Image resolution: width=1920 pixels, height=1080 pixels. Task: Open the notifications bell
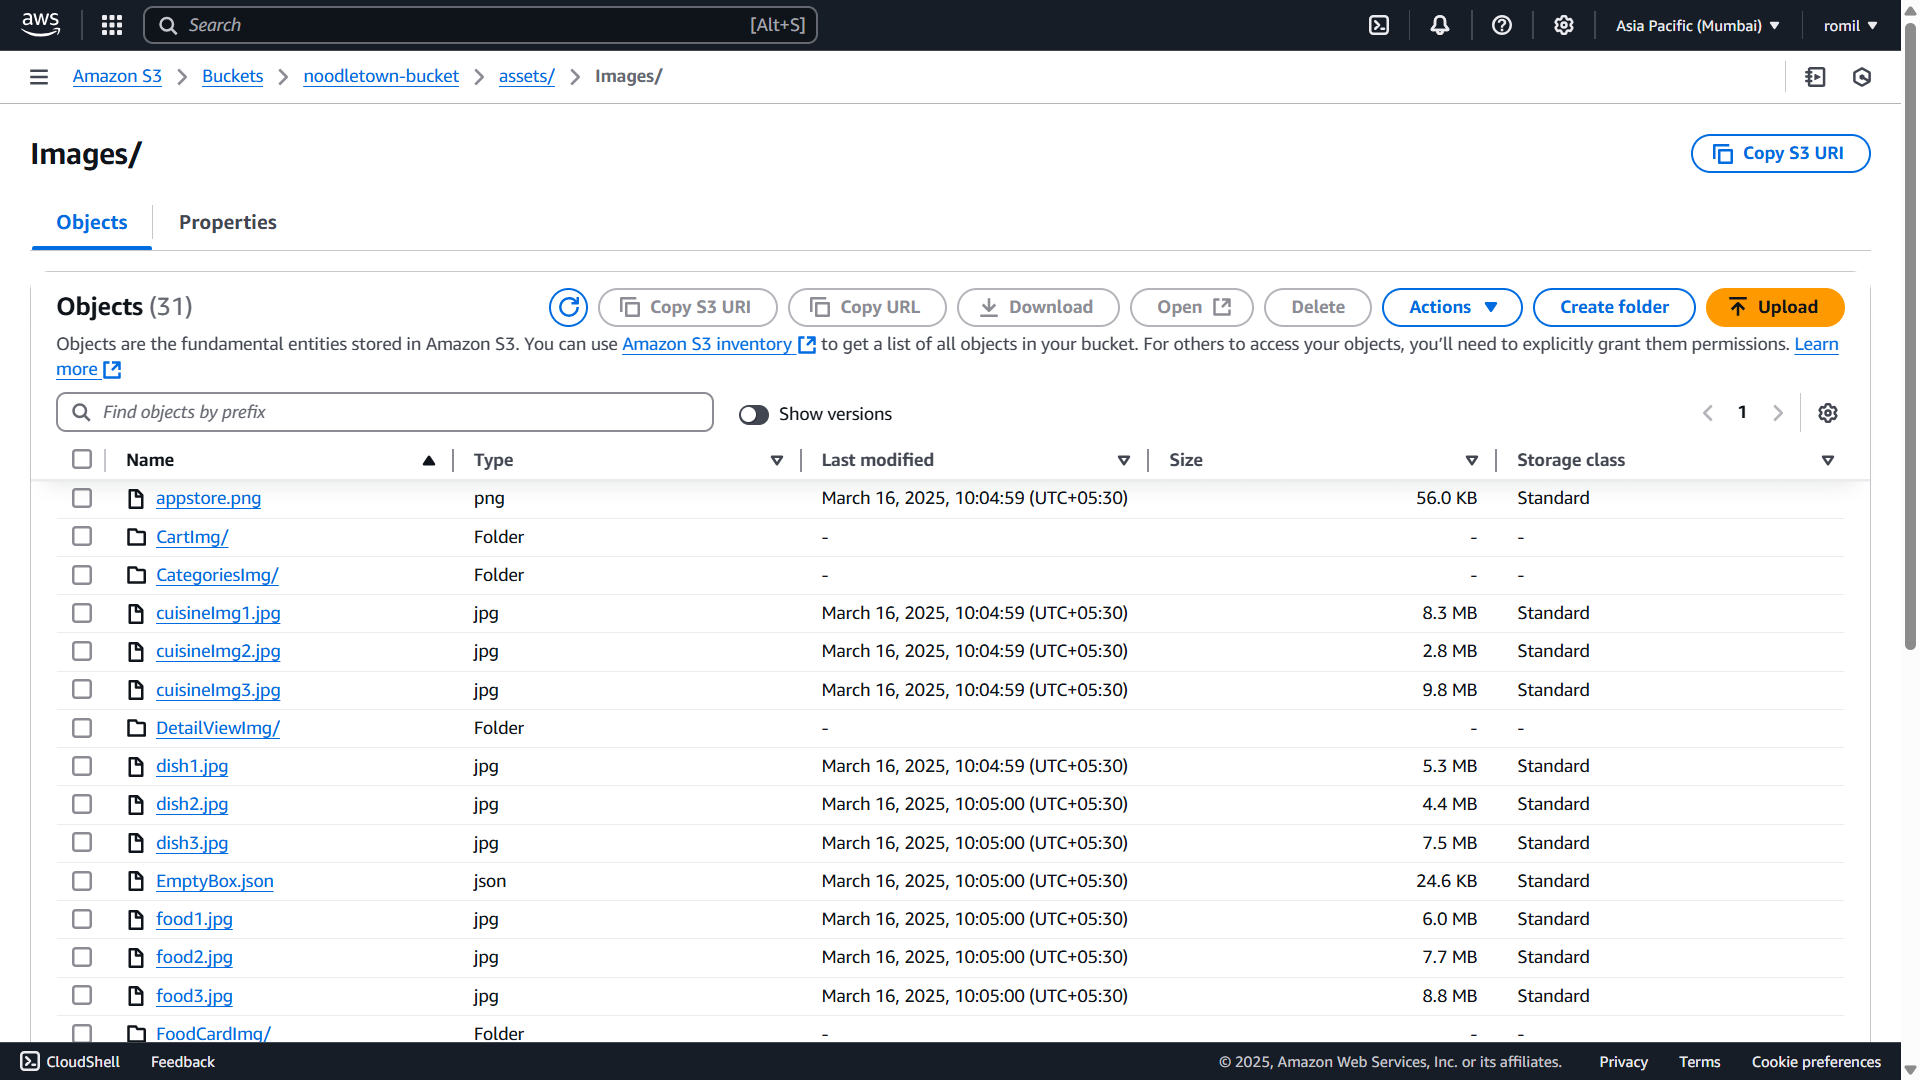(1440, 25)
